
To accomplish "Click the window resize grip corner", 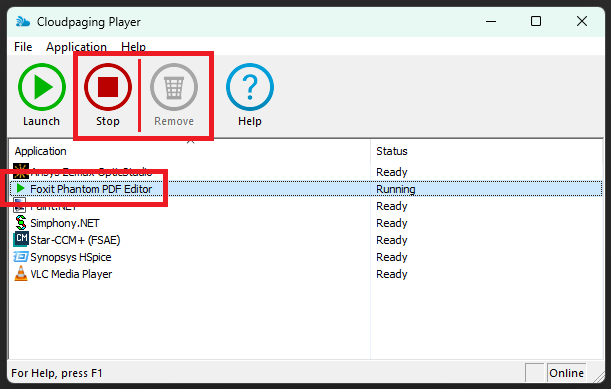I will click(598, 376).
